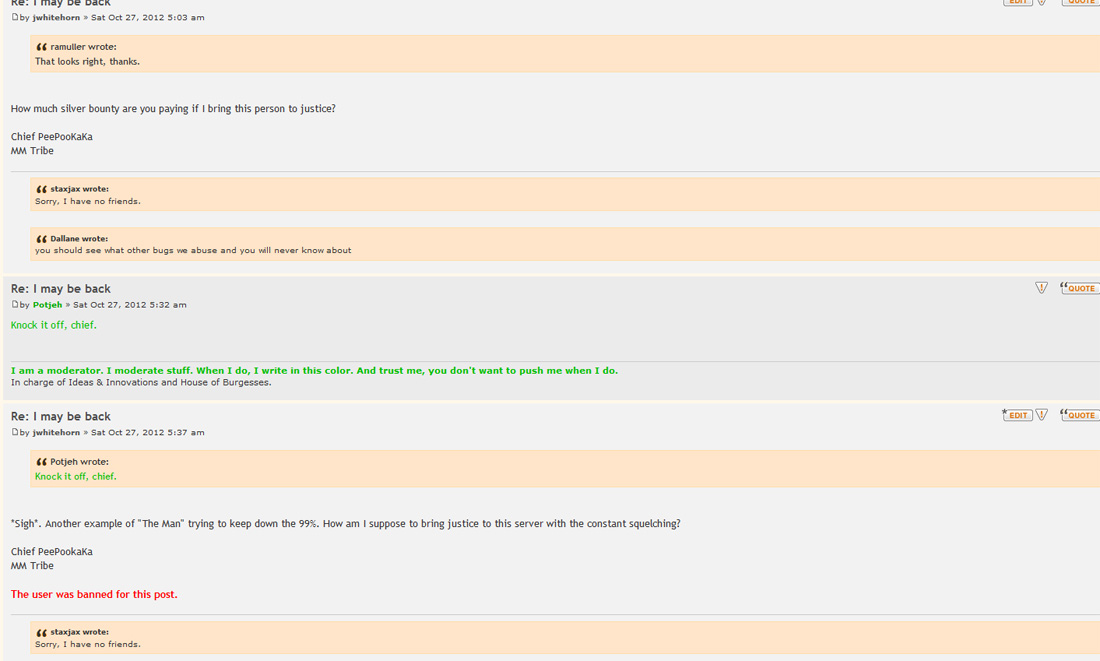
Task: Open jwhitehorn profile from 5:03 am post
Action: [56, 18]
